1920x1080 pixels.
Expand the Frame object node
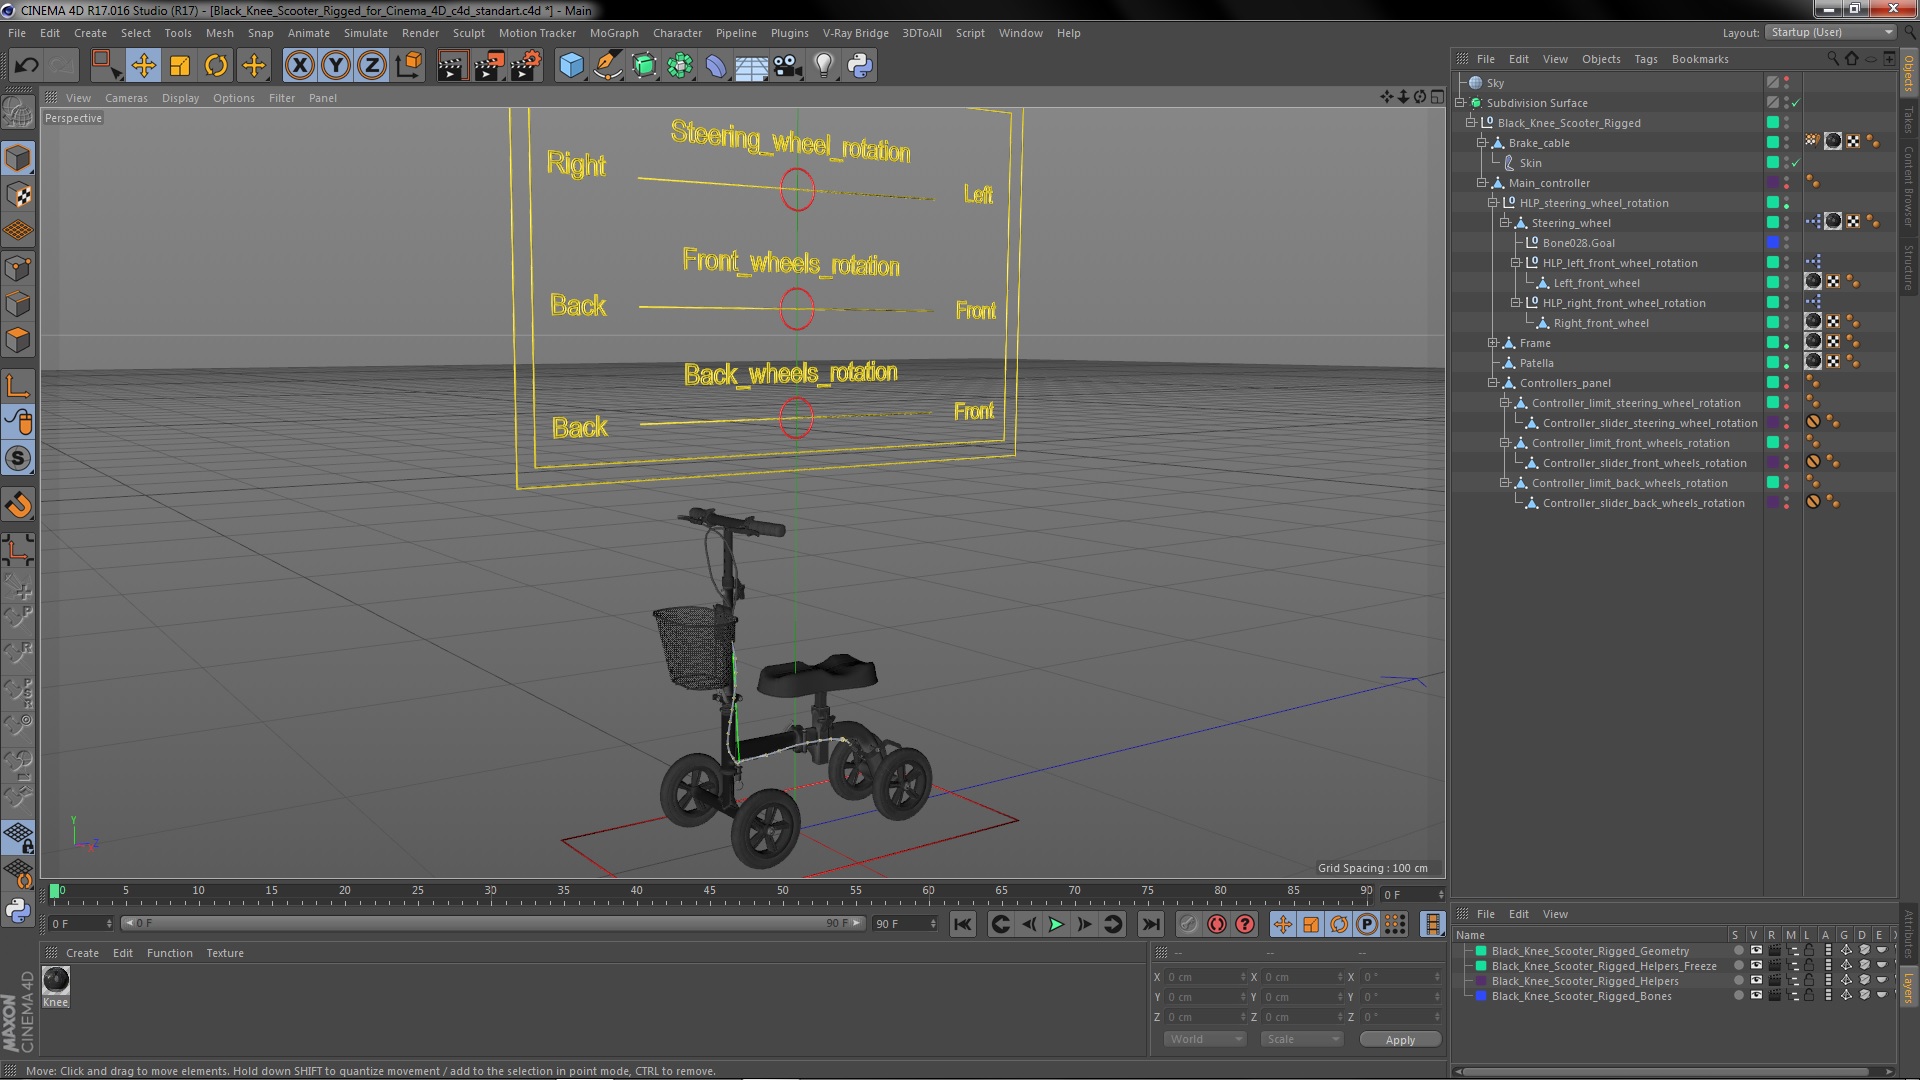(x=1494, y=343)
